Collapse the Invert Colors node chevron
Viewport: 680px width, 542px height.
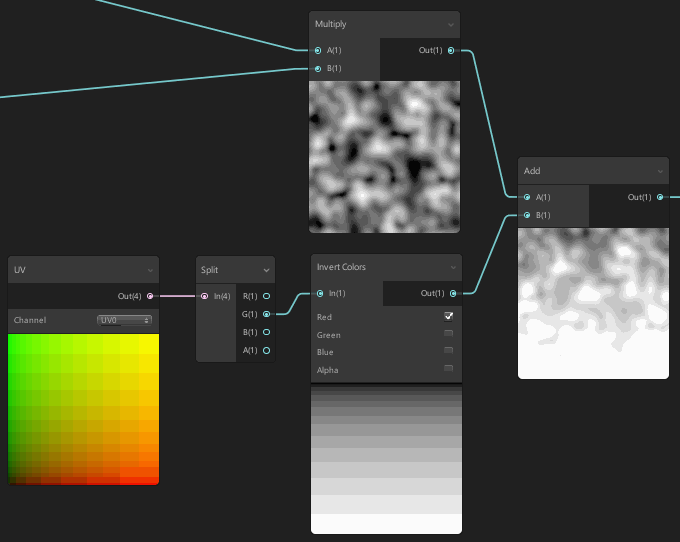[x=453, y=268]
